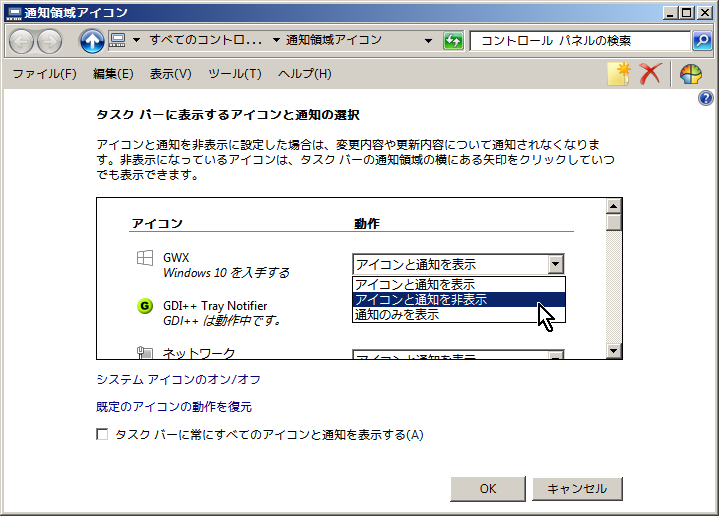Select 通知のみを表示 option
719x516 pixels.
click(459, 315)
